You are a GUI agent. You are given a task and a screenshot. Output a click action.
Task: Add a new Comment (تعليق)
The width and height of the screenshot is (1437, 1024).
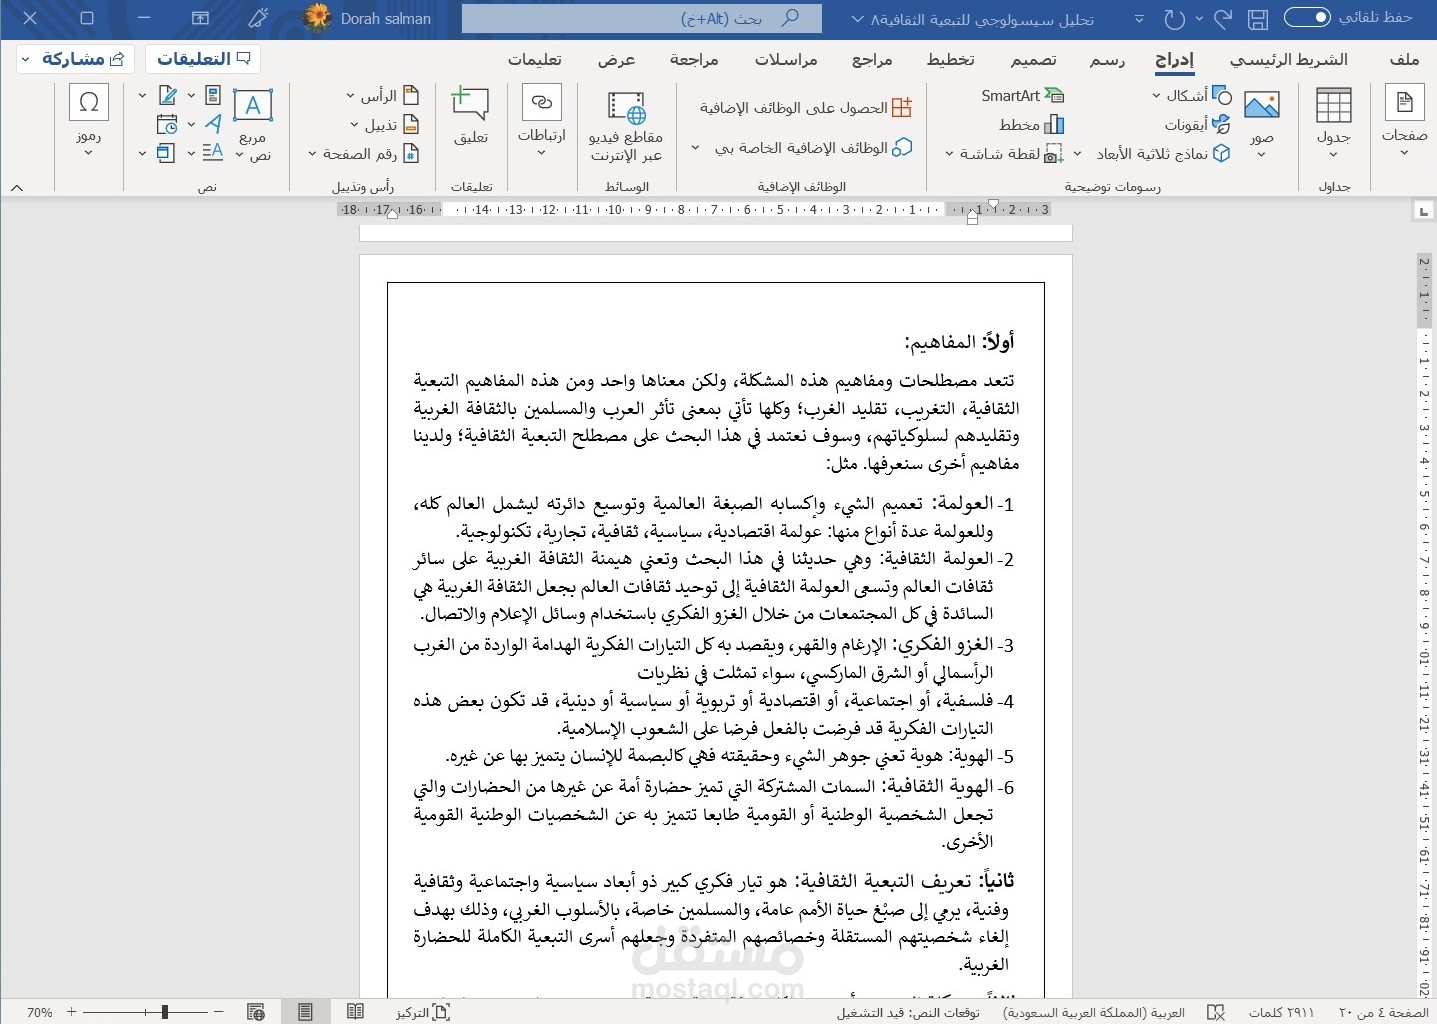tap(470, 116)
